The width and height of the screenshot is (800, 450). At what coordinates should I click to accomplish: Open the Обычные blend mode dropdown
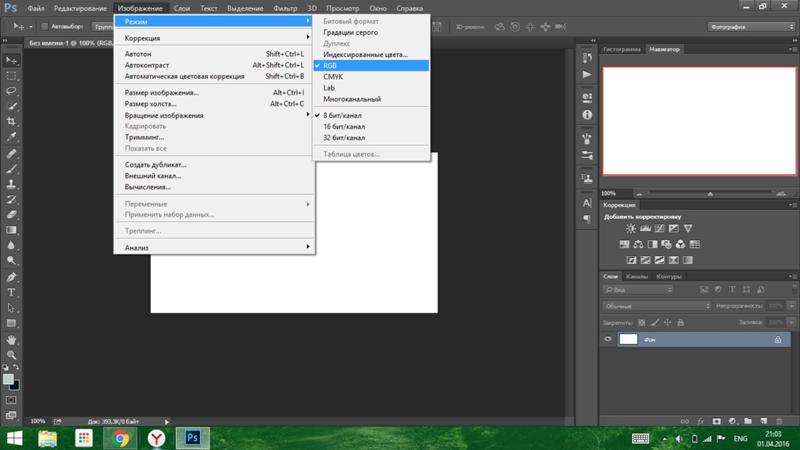[657, 306]
